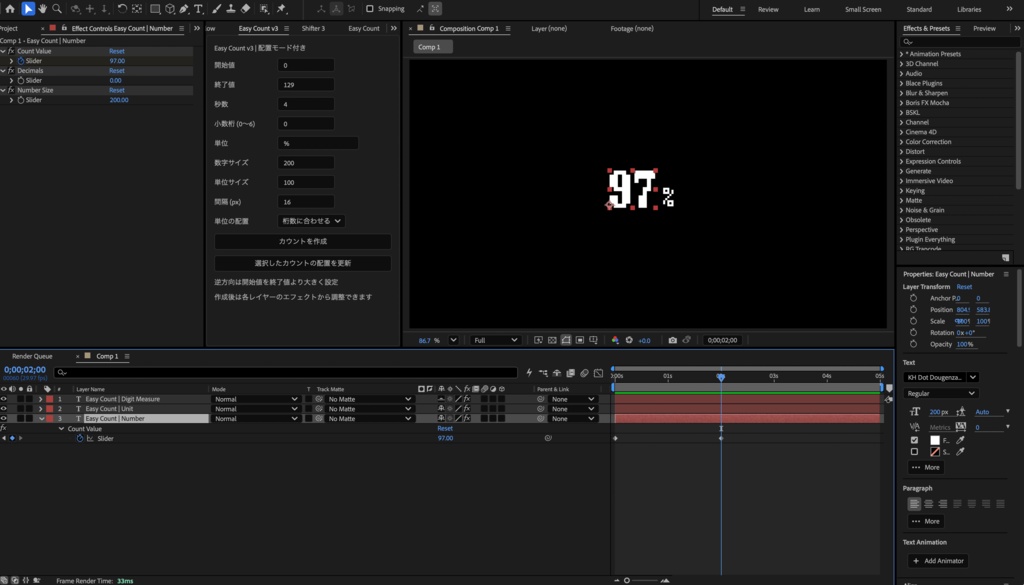Expand the Animation Presets category
This screenshot has width=1024, height=585.
[902, 54]
